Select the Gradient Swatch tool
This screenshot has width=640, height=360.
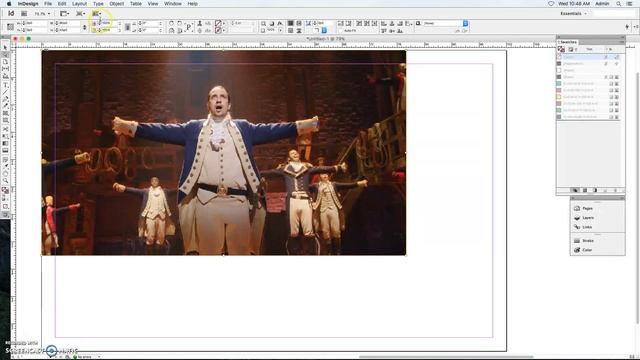[x=5, y=144]
